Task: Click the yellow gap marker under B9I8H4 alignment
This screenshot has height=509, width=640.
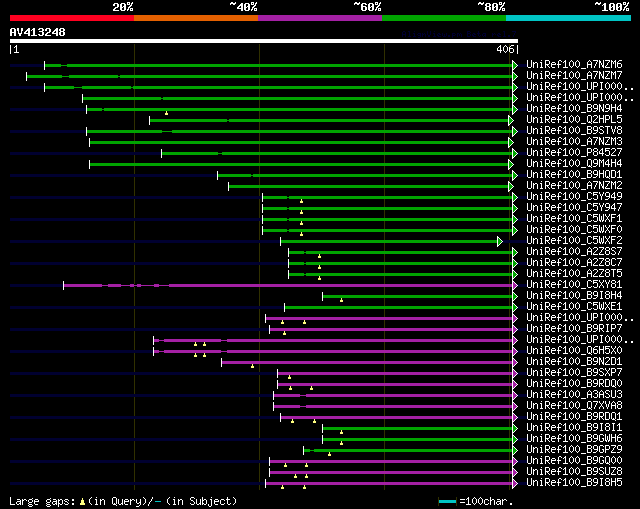Action: click(342, 300)
